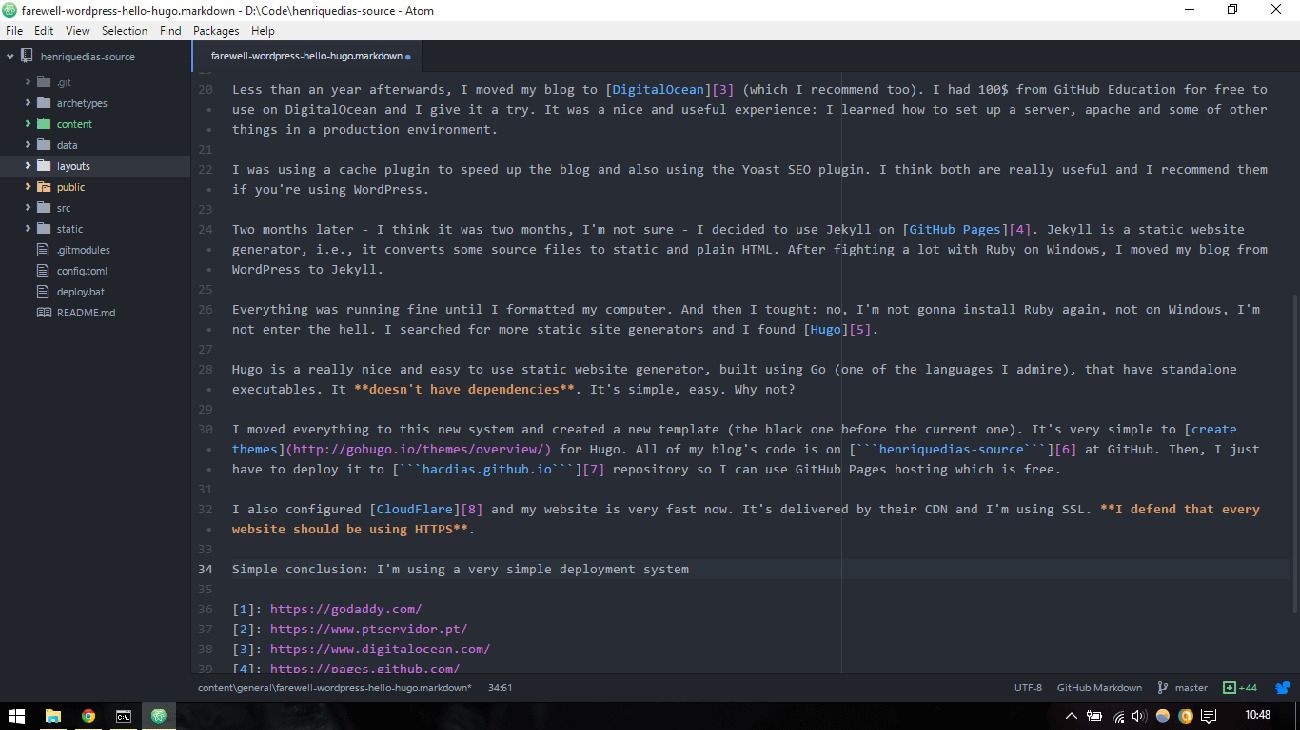Click the layouts folder icon

(43, 166)
